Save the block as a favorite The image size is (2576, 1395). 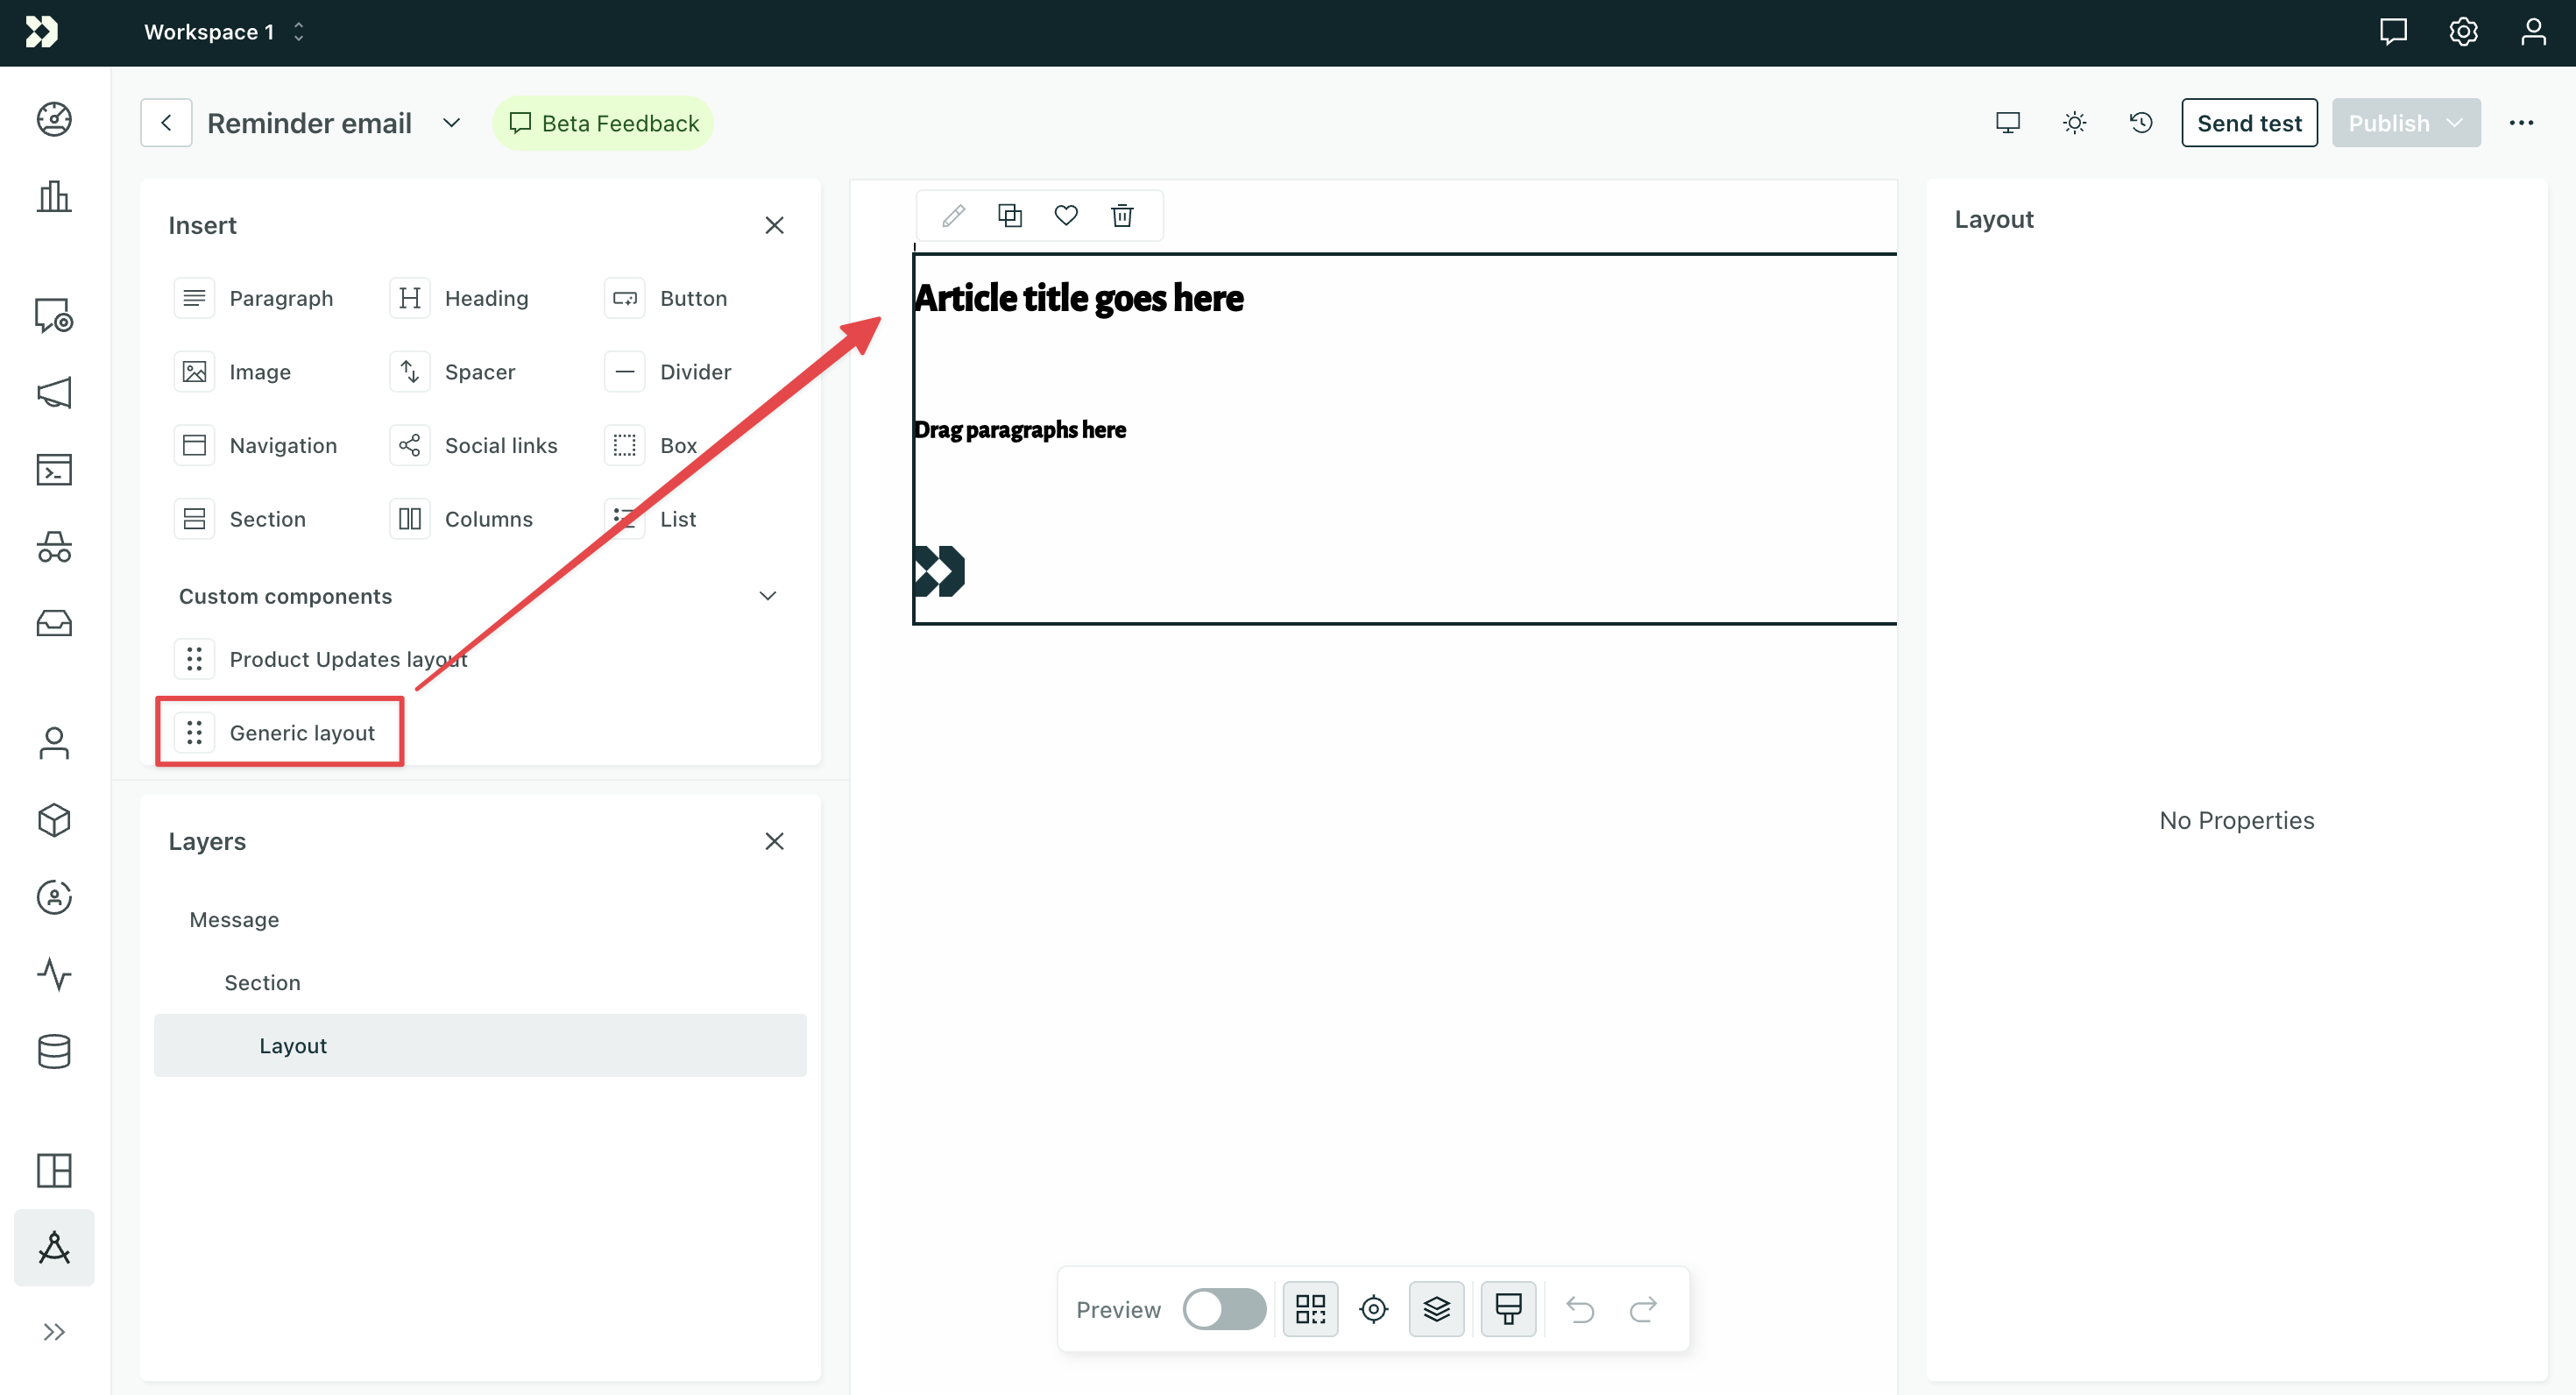(x=1065, y=215)
